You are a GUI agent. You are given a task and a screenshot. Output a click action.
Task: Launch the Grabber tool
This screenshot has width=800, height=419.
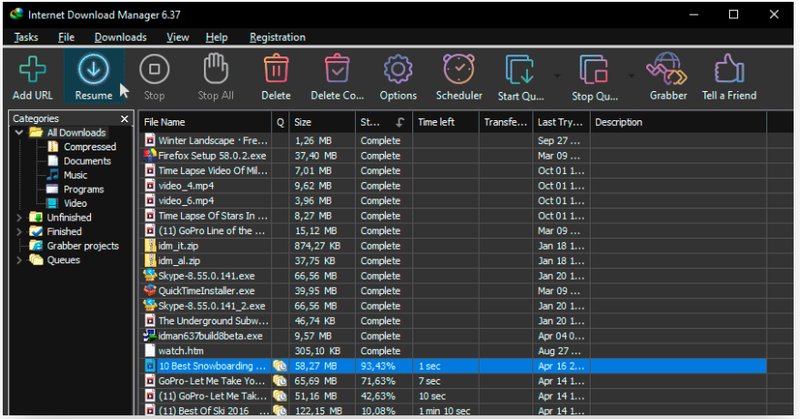(665, 70)
